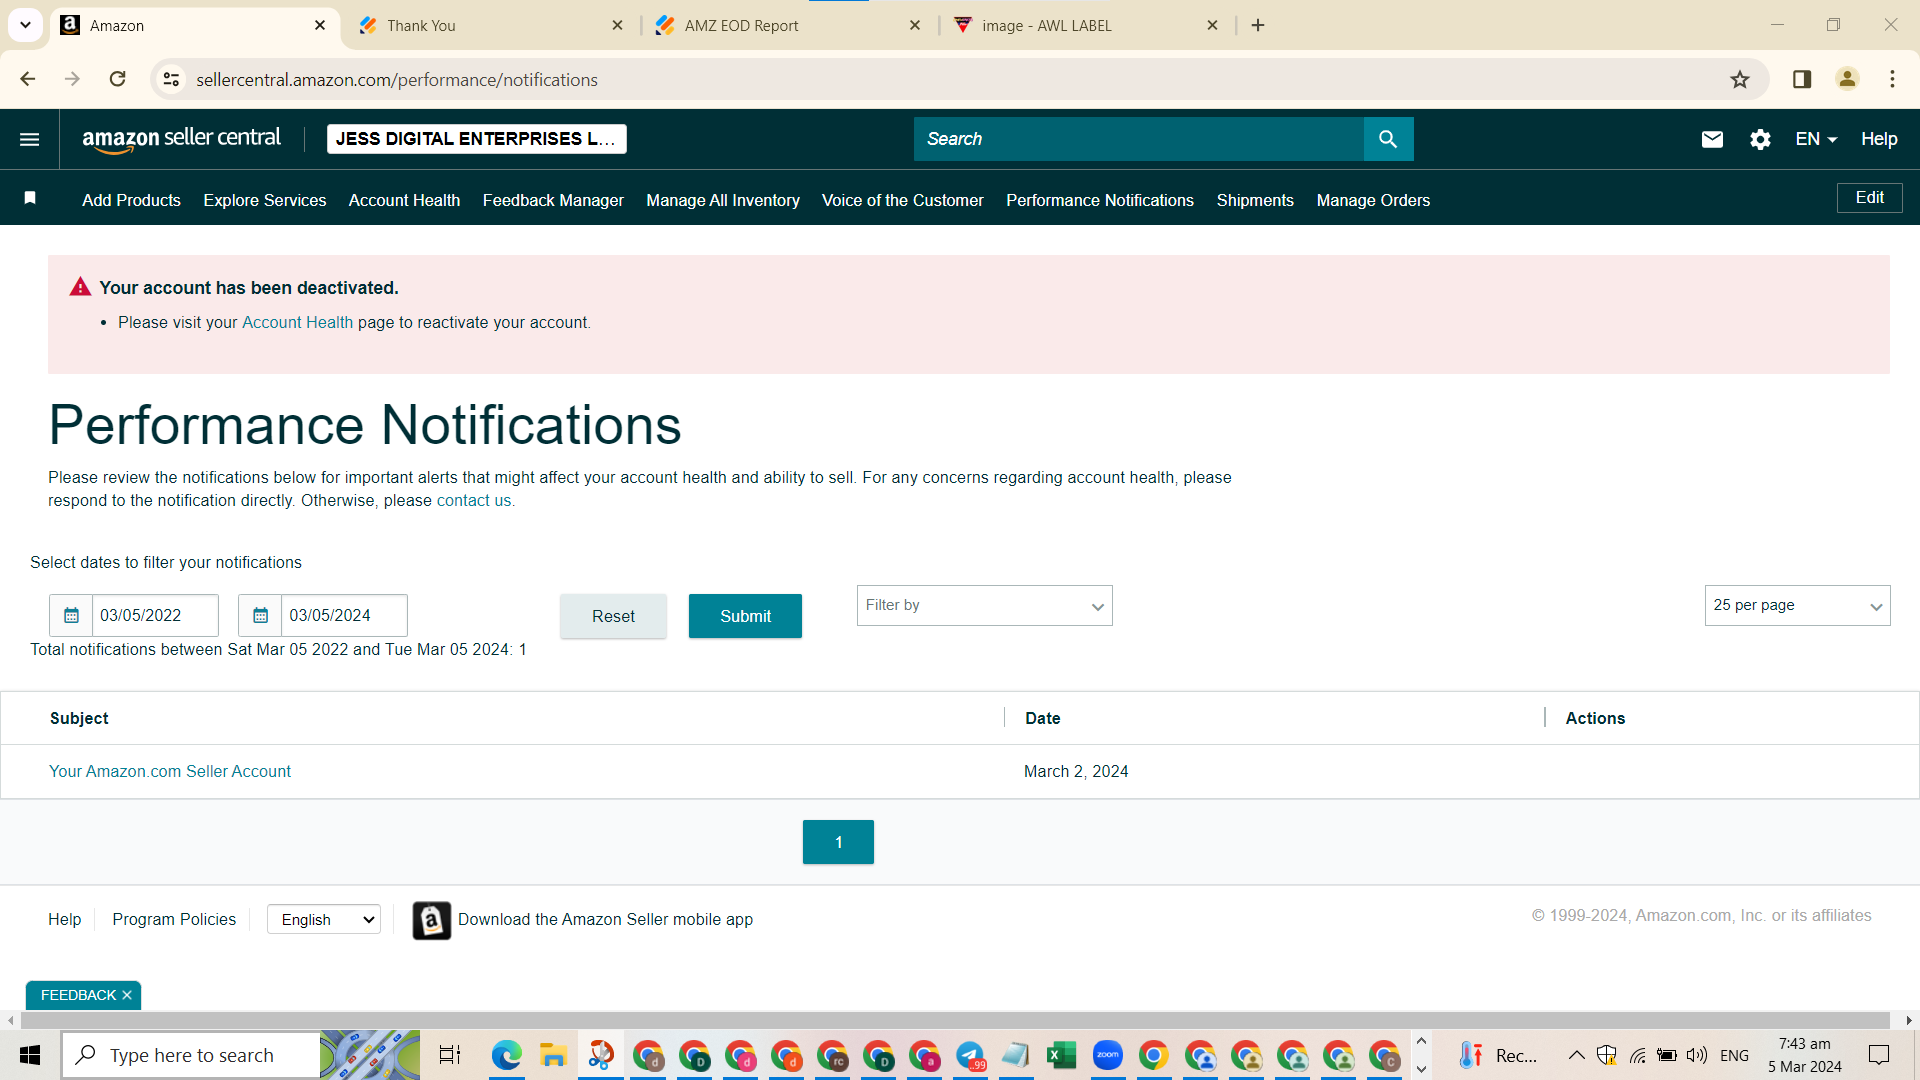Click the Edit navigation button
1920x1080 pixels.
tap(1869, 198)
